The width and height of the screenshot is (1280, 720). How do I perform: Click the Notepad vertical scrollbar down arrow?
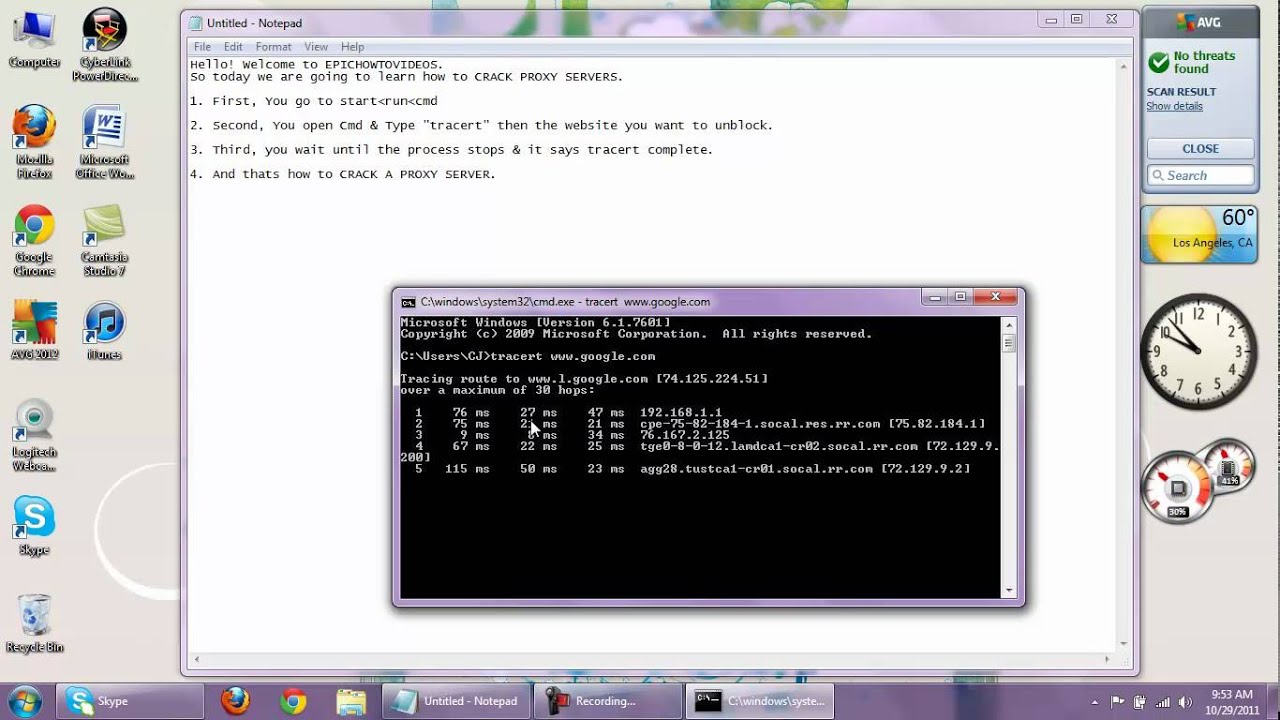pos(1124,644)
